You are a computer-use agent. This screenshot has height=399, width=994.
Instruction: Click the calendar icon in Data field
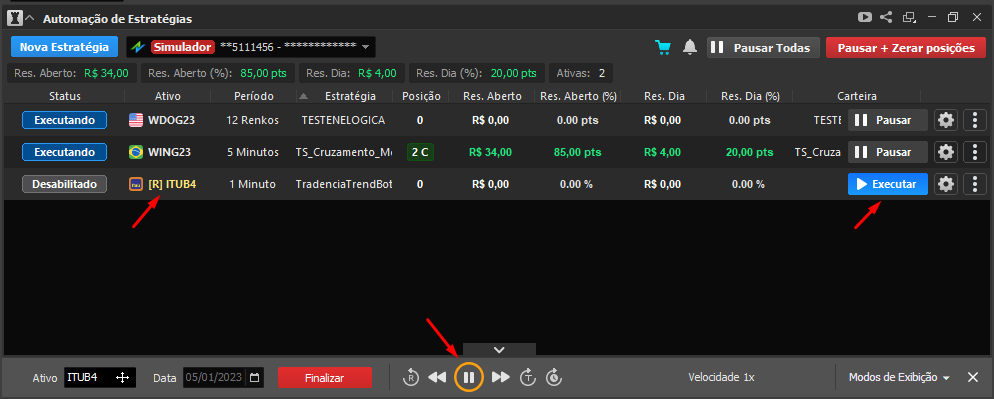(x=254, y=378)
